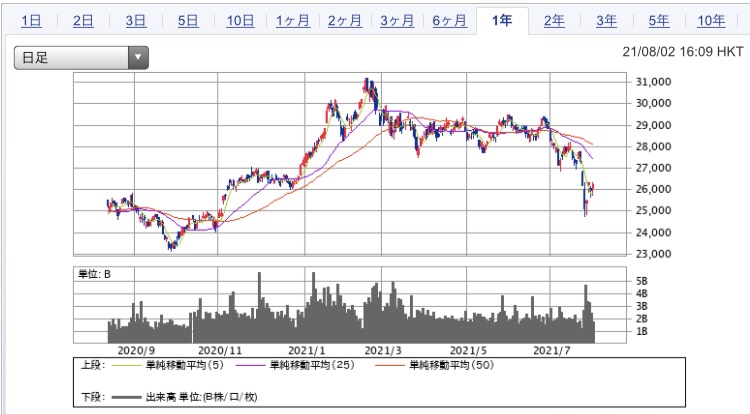The image size is (750, 414).
Task: Click the 31,000 price axis label
Action: pos(653,82)
